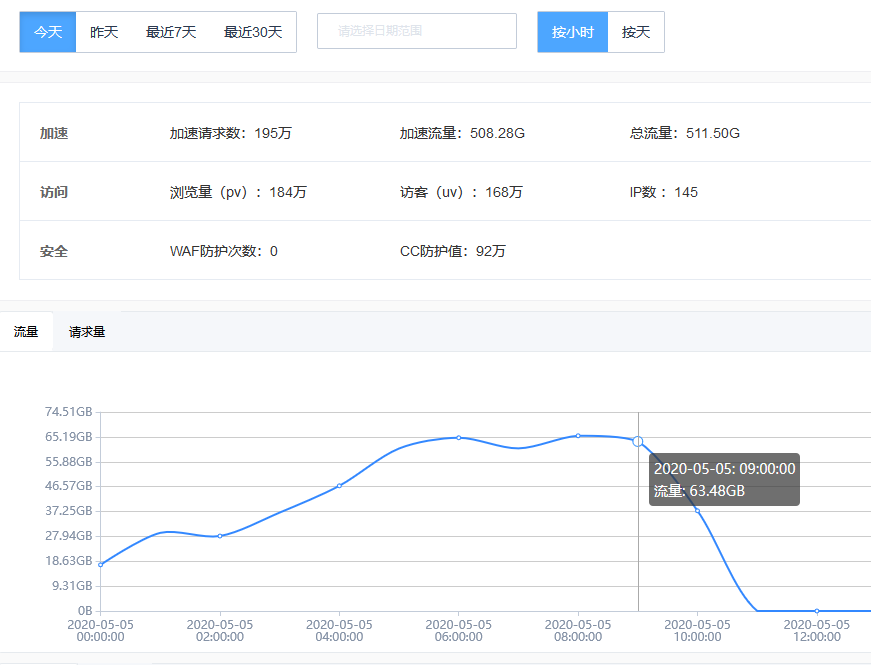Click the CC防护值 92万 statistic
The height and width of the screenshot is (665, 871).
[x=453, y=251]
